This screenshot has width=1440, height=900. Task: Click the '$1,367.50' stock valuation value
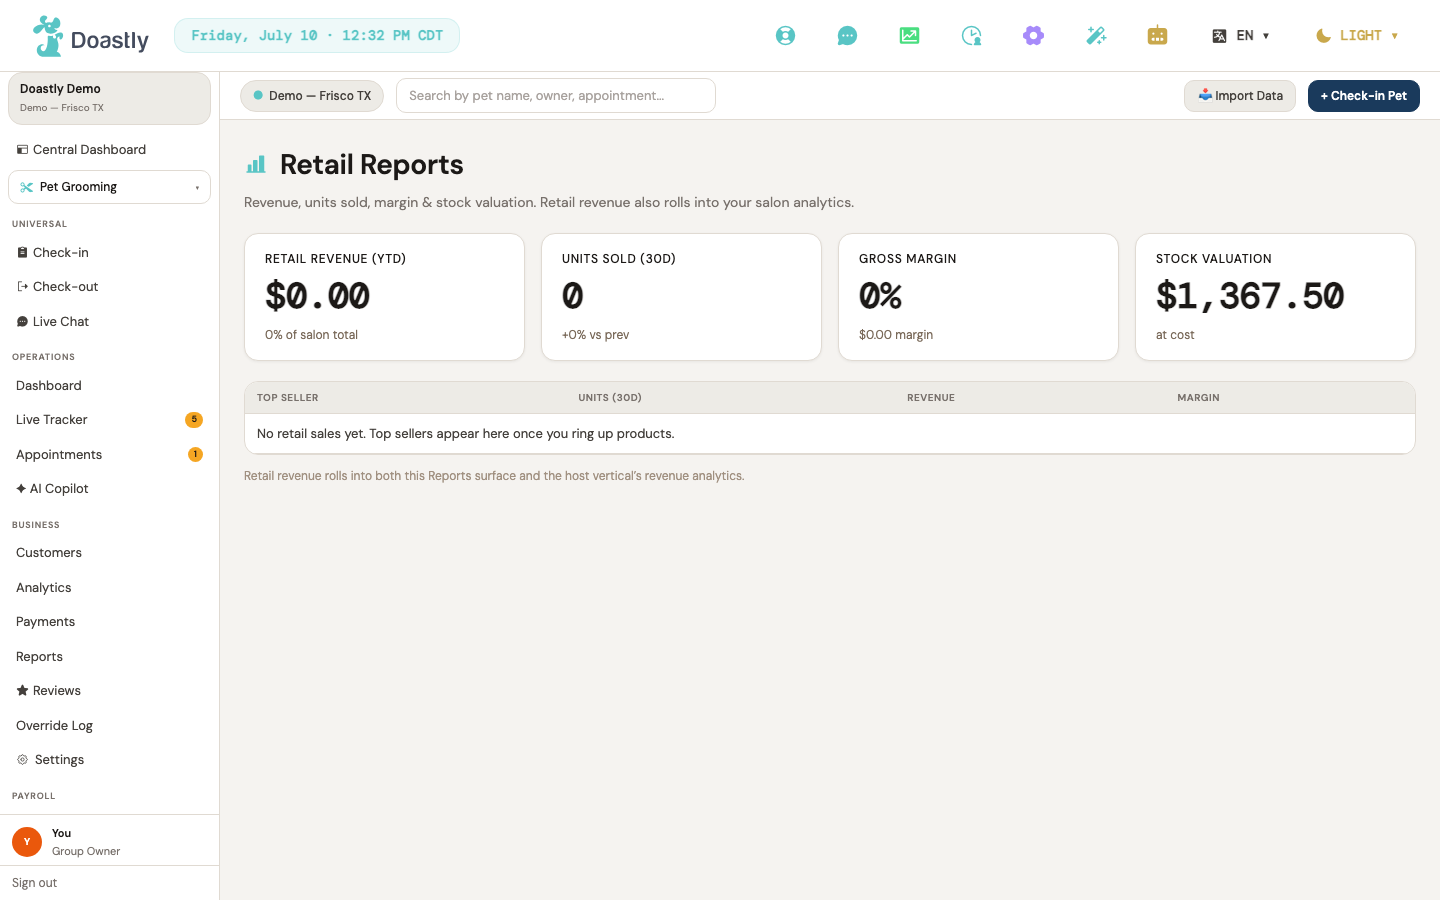tap(1250, 296)
